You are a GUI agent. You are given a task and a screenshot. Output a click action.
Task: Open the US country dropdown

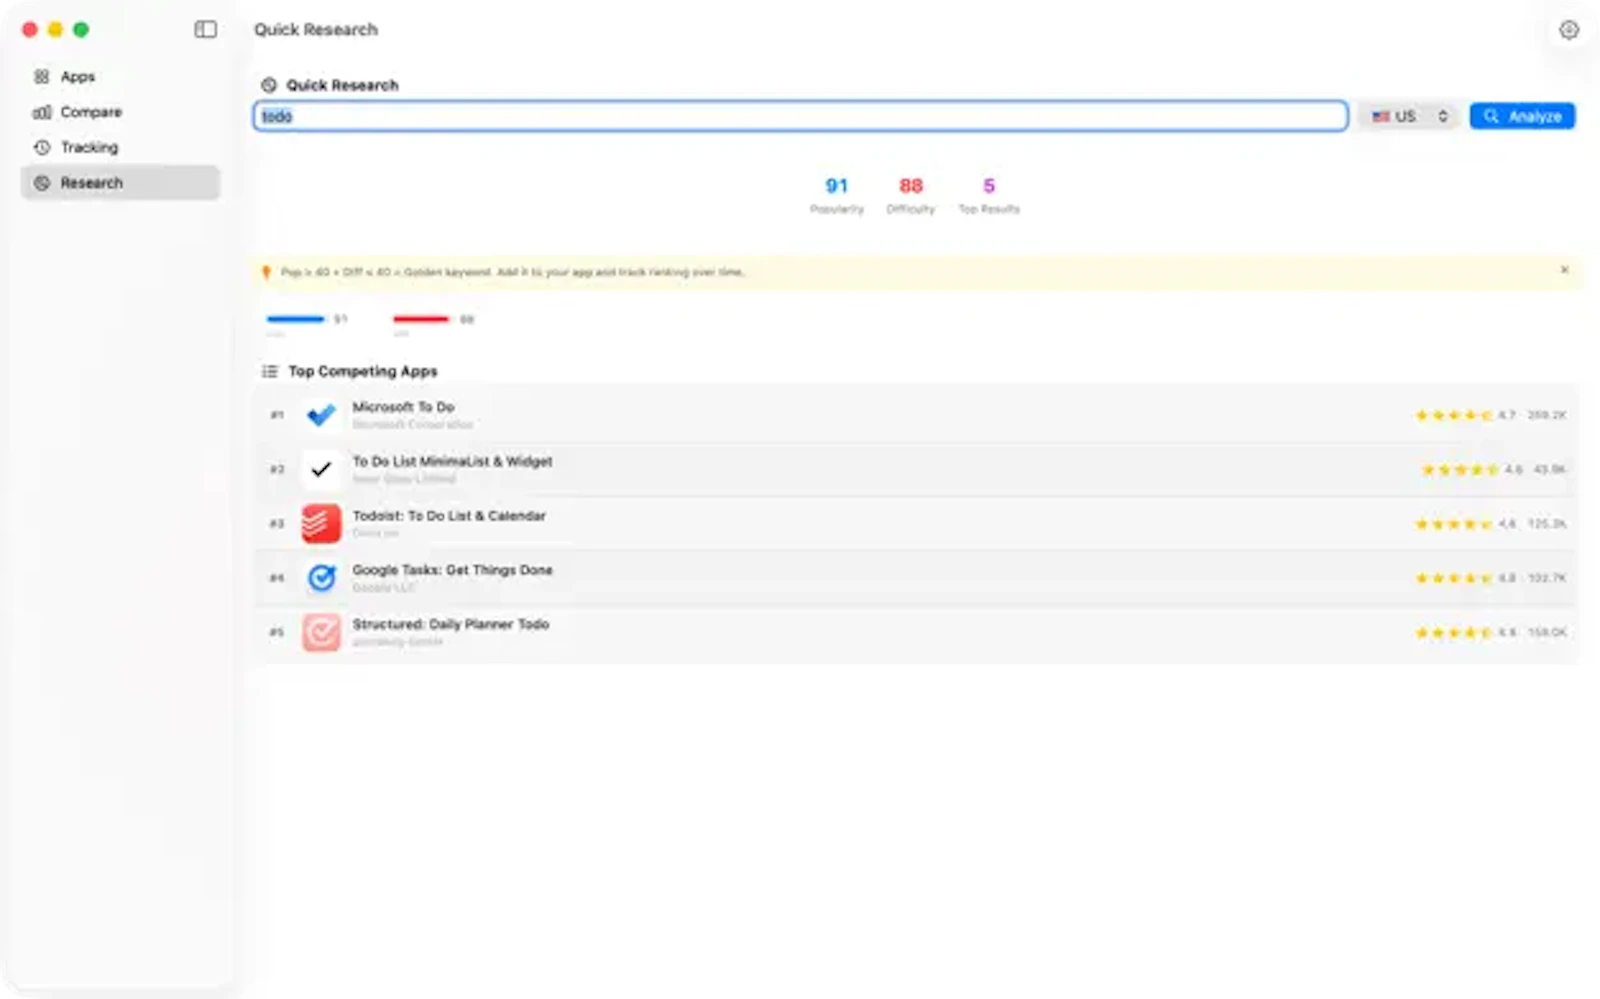pos(1410,116)
